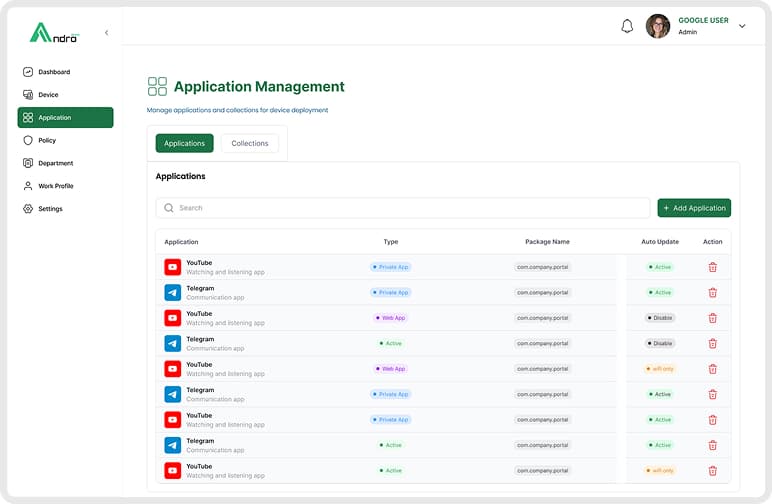772x504 pixels.
Task: Go to the Policy section
Action: pos(47,140)
